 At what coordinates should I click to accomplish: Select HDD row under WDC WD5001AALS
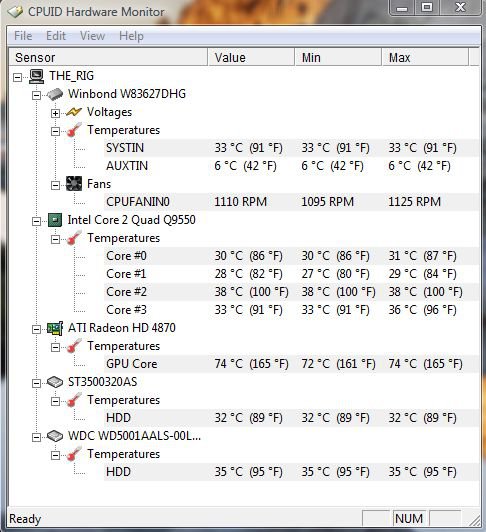291,472
